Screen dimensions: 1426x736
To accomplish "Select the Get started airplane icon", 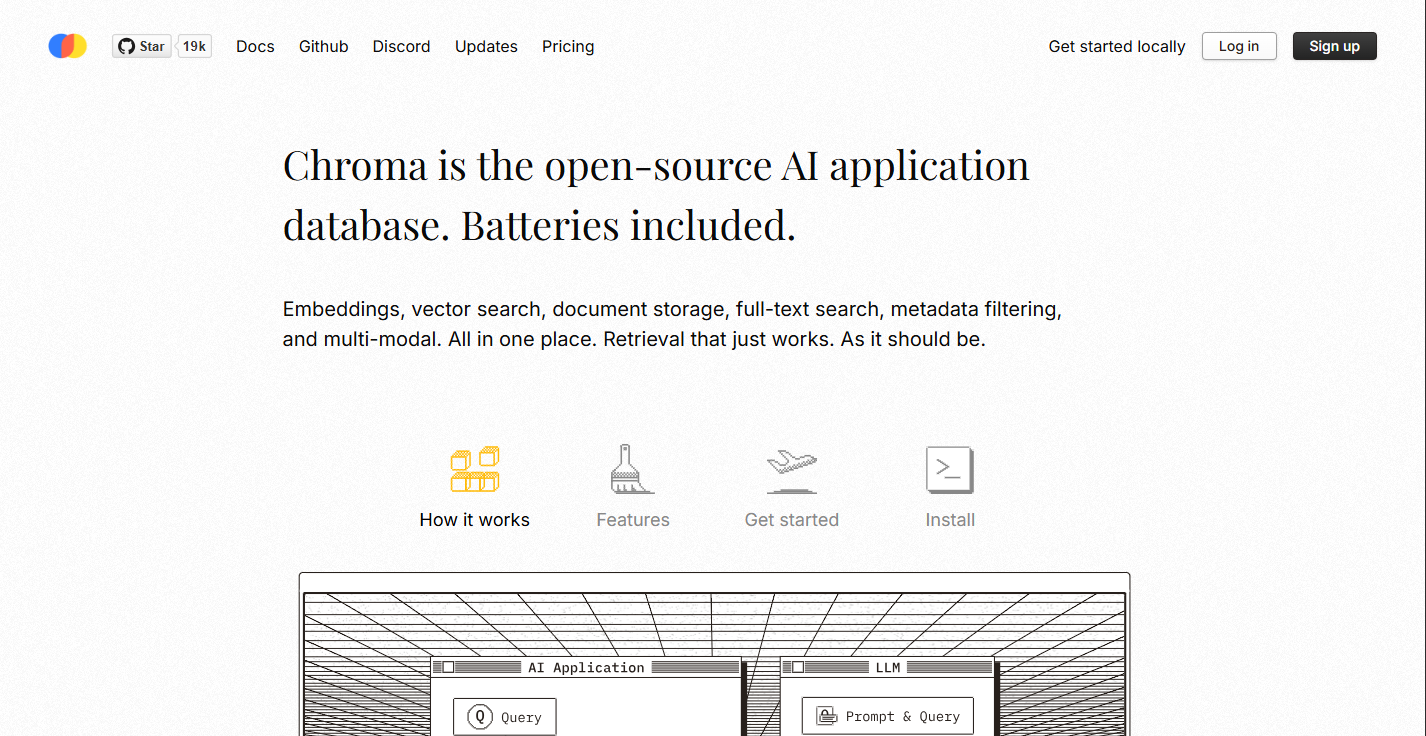I will [x=792, y=470].
